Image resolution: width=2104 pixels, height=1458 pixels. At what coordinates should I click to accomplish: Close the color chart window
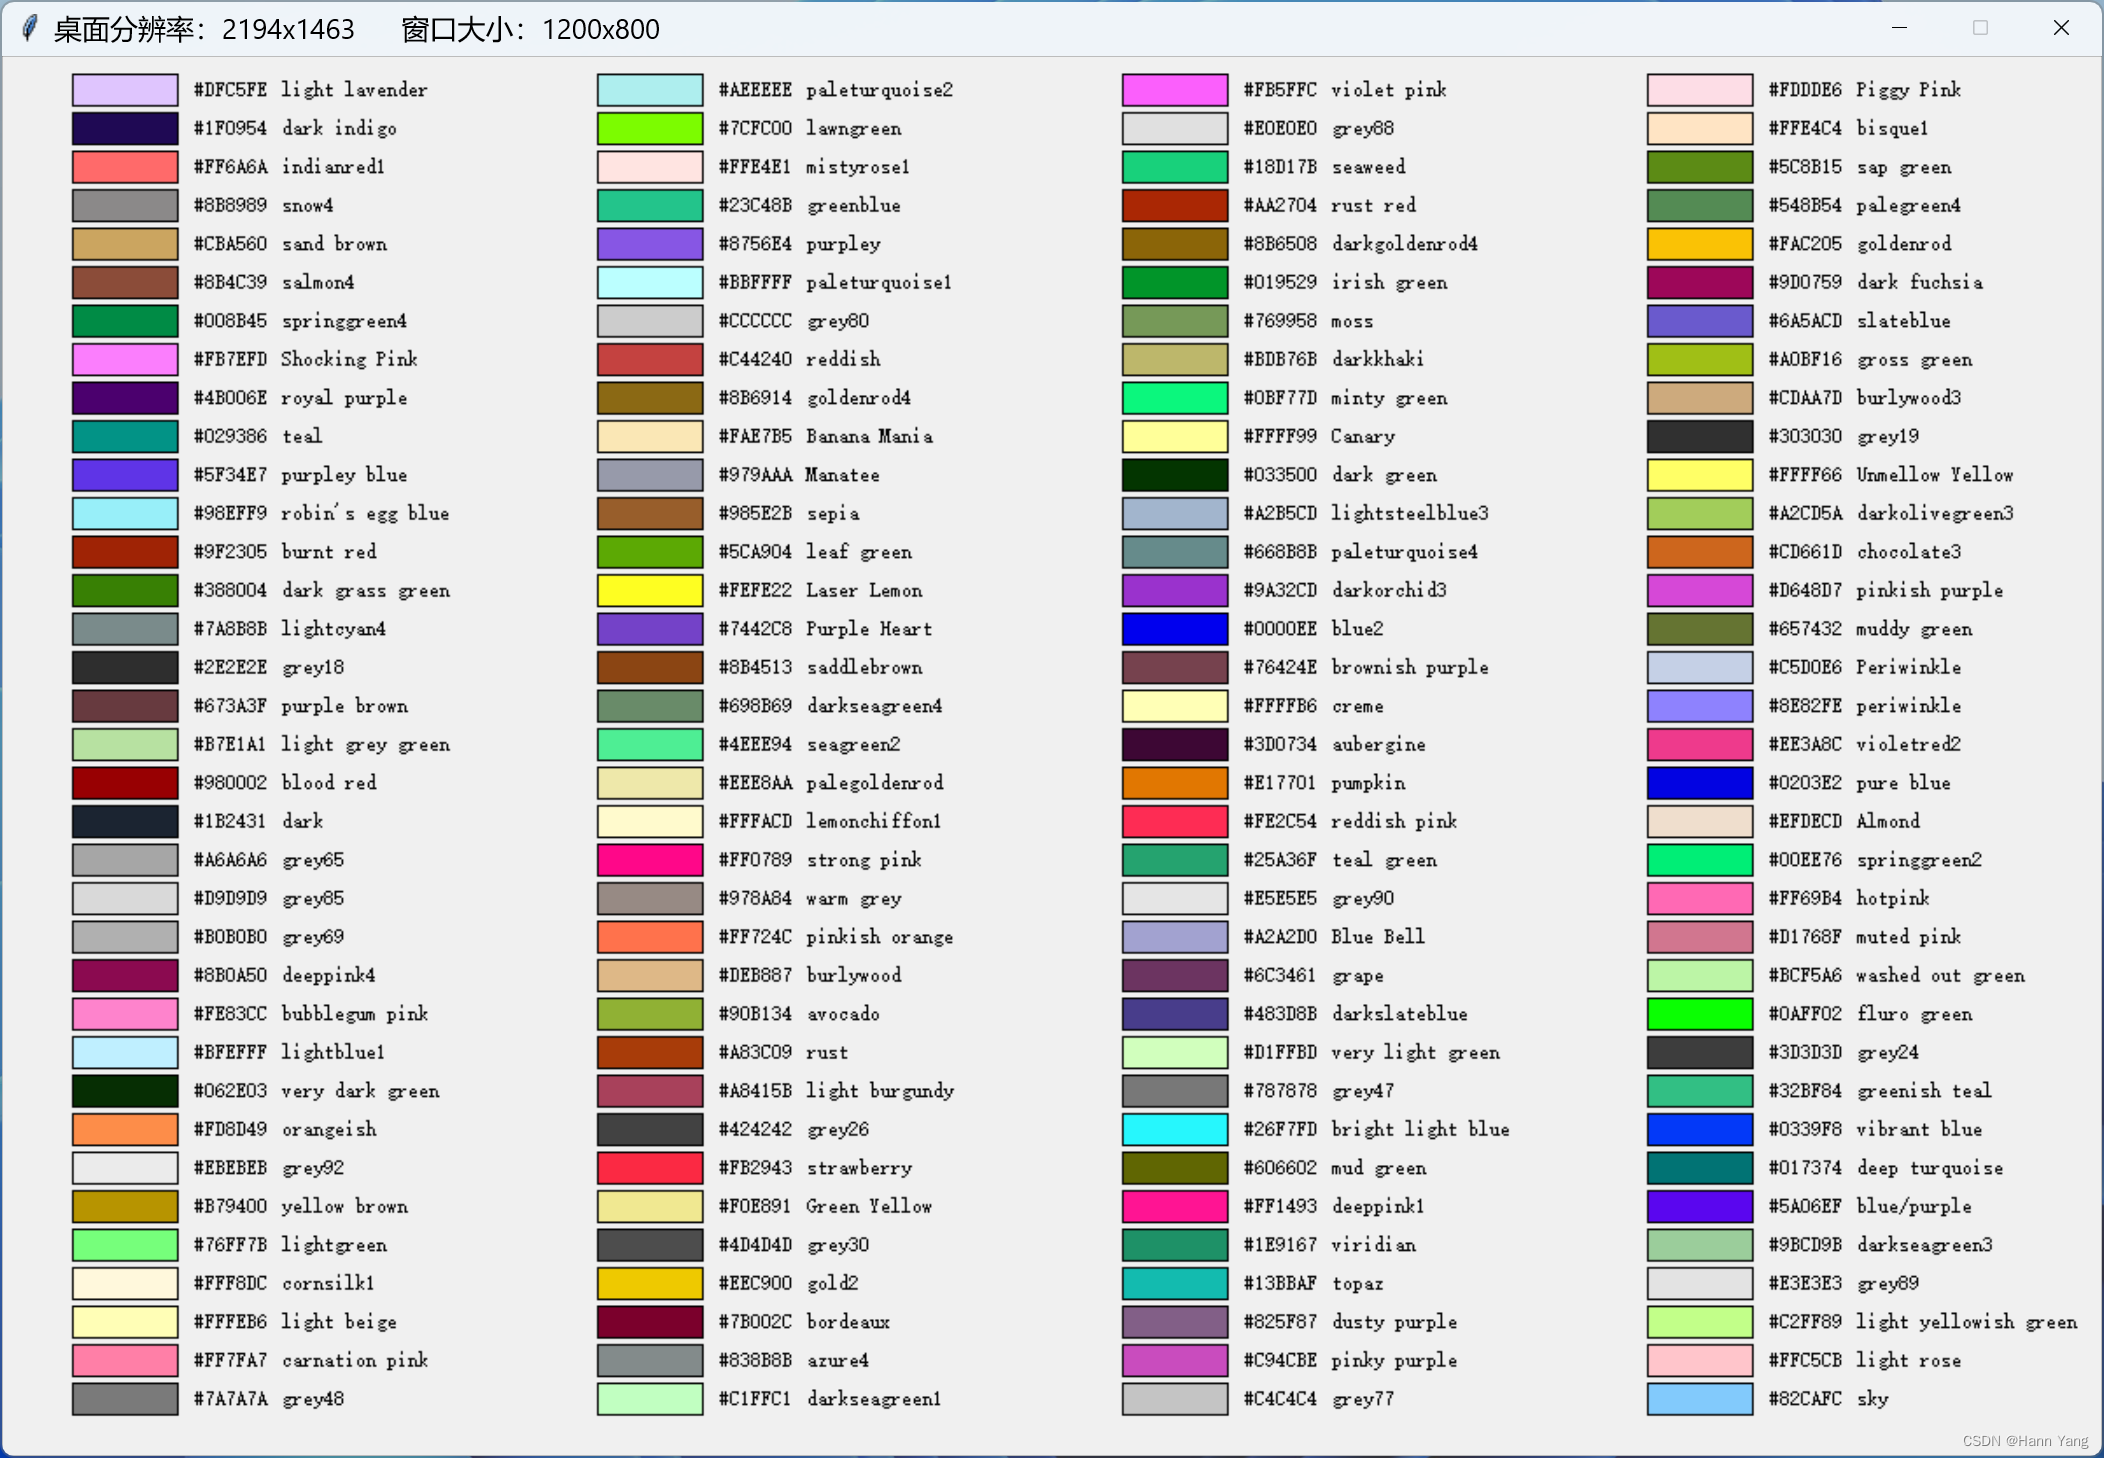coord(2061,28)
